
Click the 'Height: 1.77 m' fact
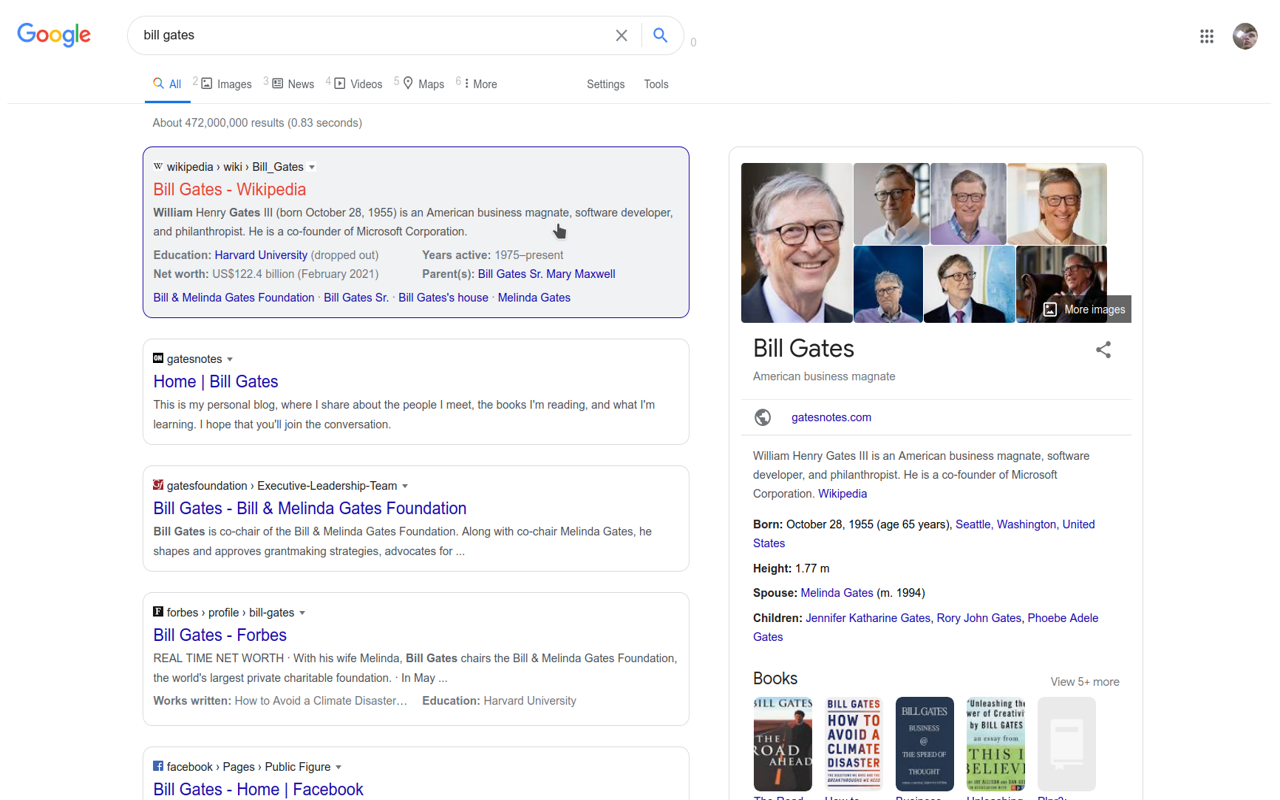click(791, 568)
